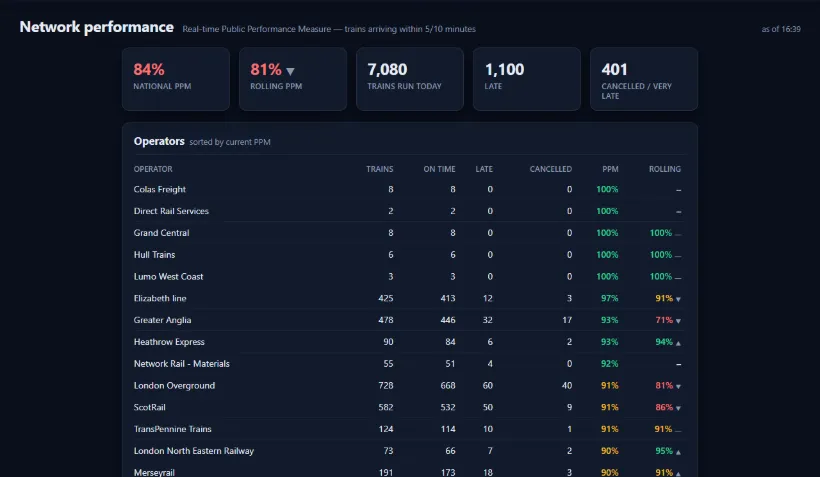
Task: Click ScotRail rolling down arrow
Action: [x=678, y=408]
